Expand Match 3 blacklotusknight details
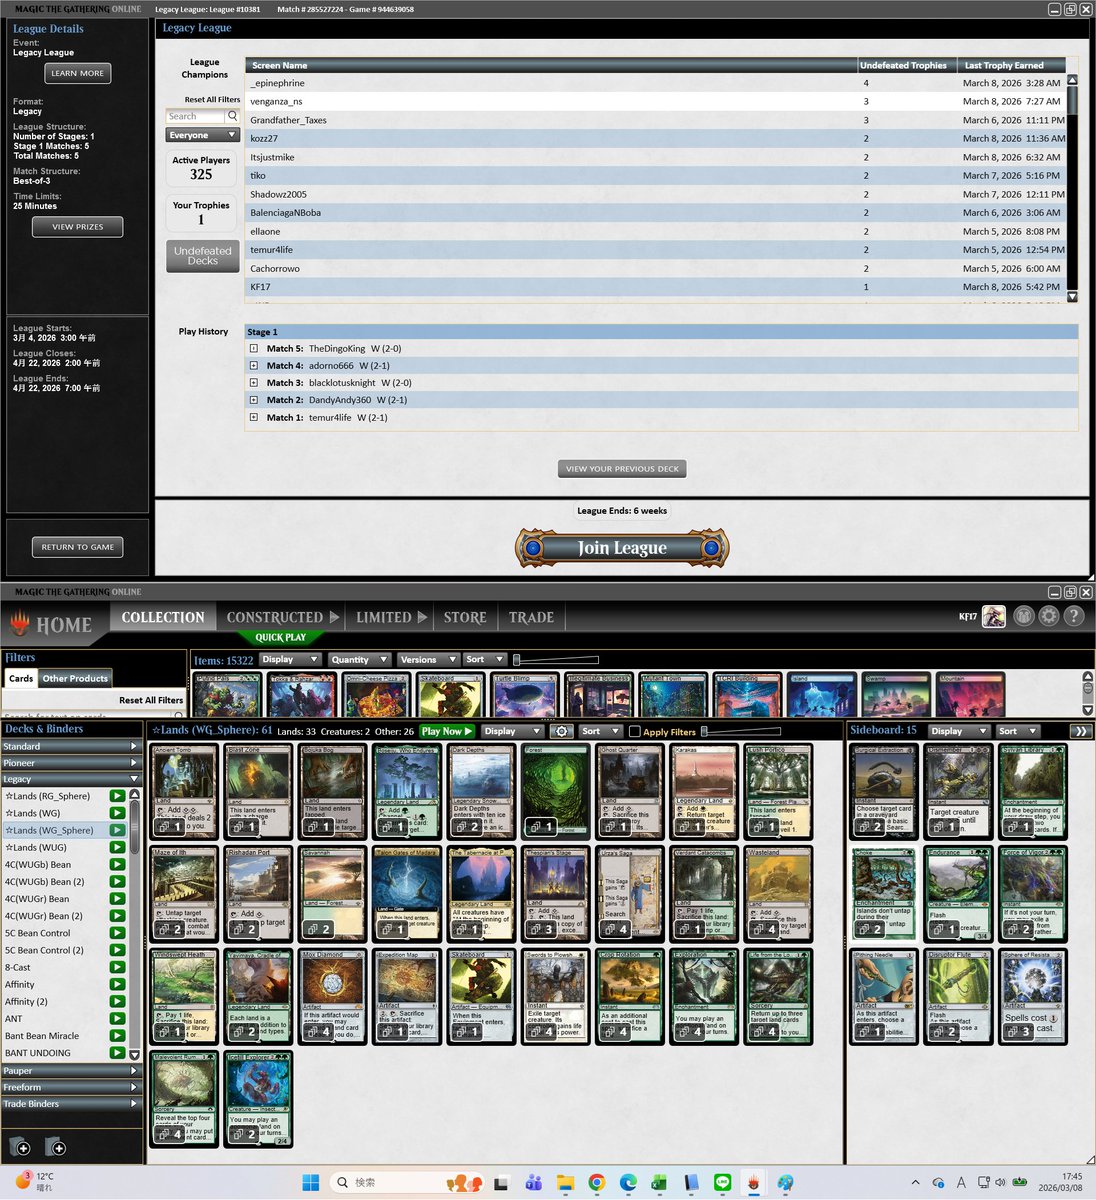 click(254, 383)
